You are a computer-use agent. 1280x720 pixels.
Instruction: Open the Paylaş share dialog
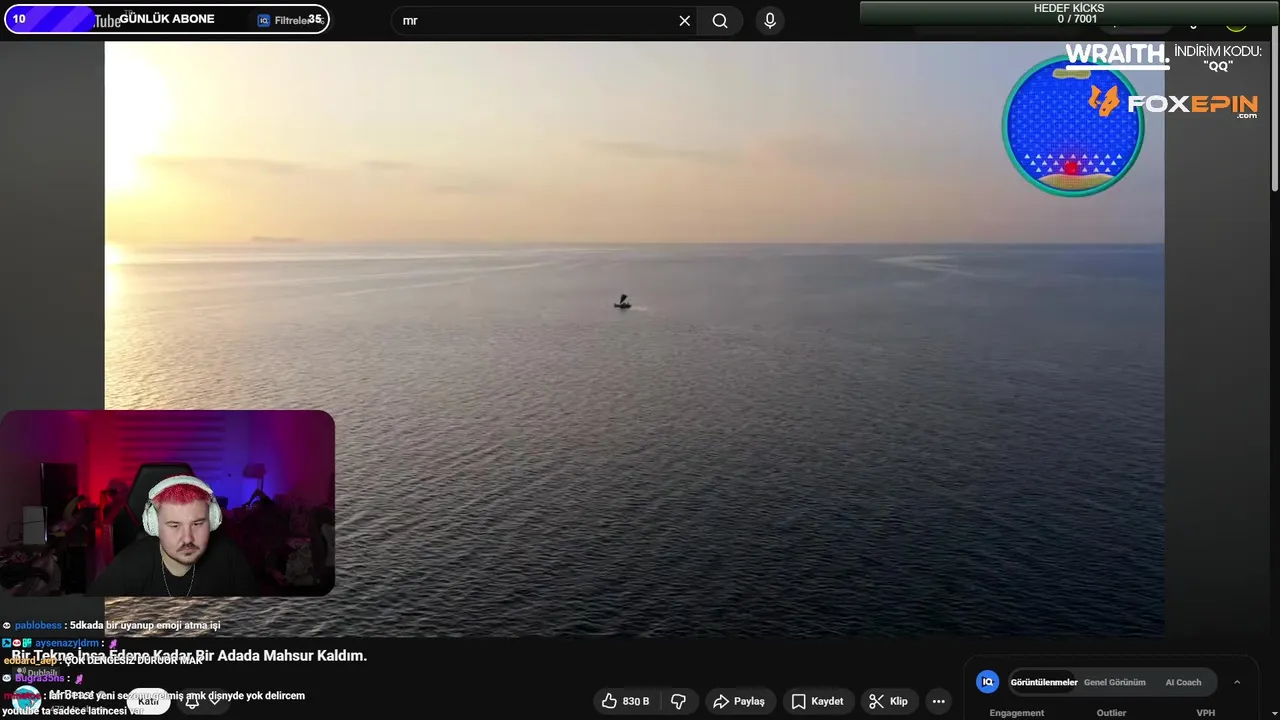tap(739, 701)
